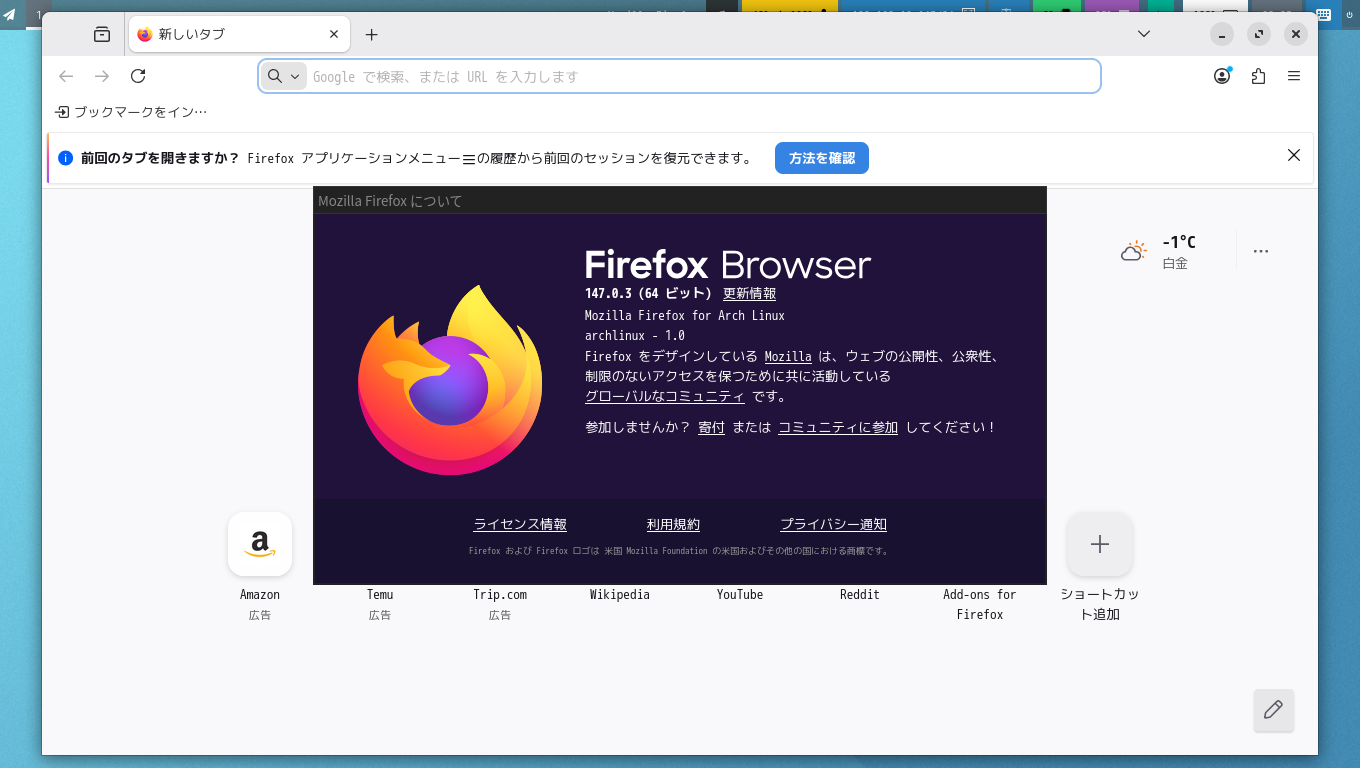This screenshot has height=768, width=1360.
Task: Open the Amazon shortcut tile
Action: click(260, 544)
